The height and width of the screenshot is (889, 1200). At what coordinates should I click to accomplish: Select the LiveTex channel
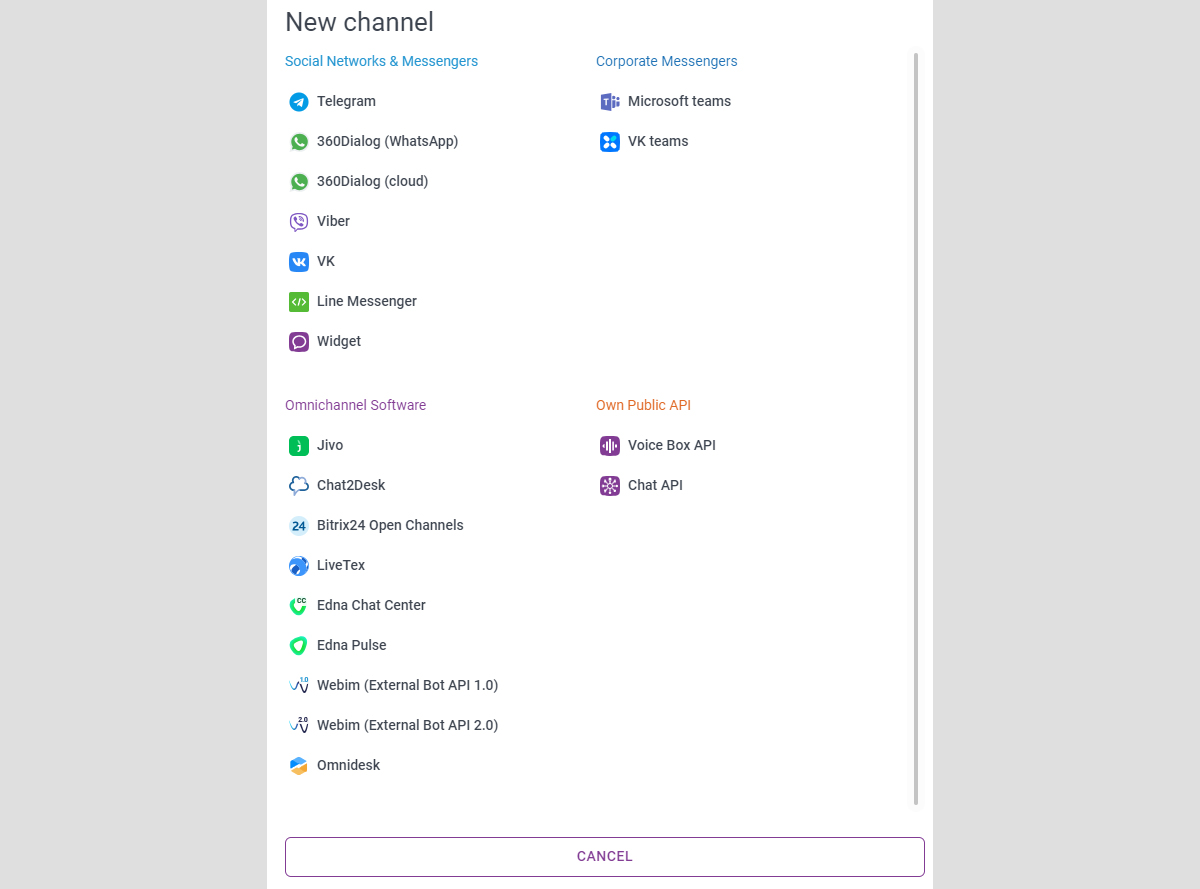pos(341,566)
